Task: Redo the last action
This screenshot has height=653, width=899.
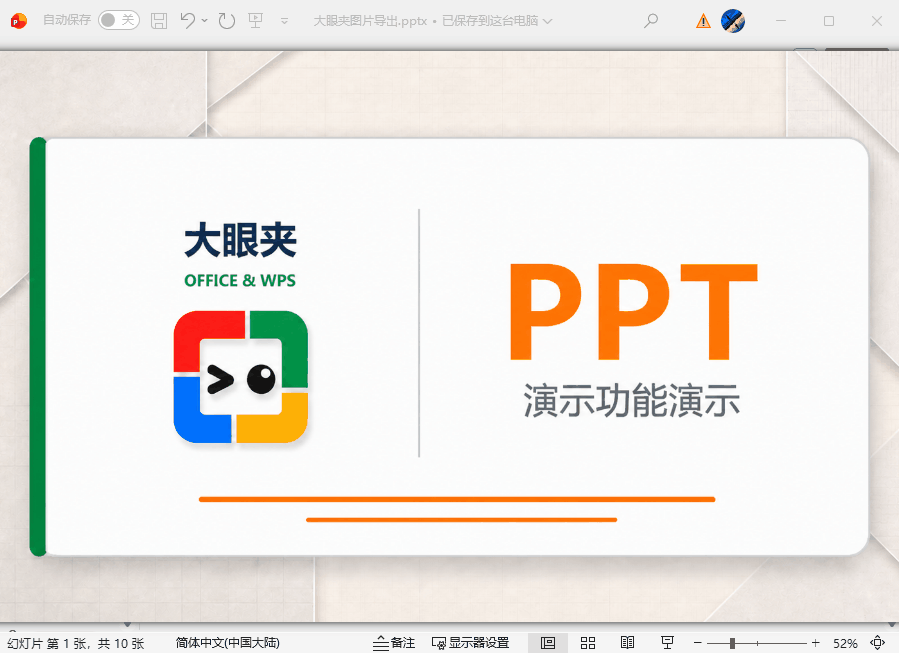Action: point(227,21)
